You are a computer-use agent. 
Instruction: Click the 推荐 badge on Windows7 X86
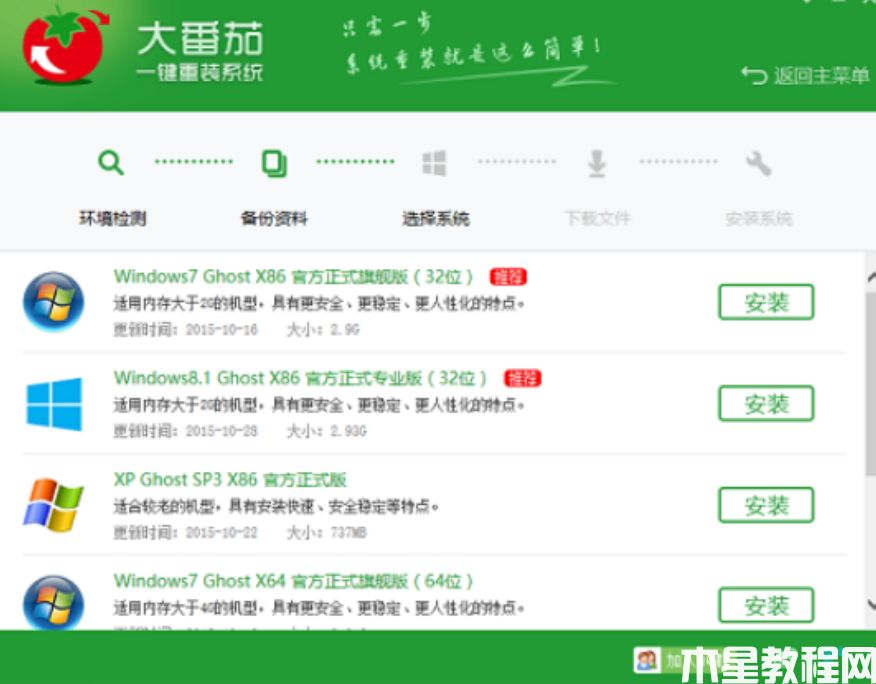click(x=508, y=277)
